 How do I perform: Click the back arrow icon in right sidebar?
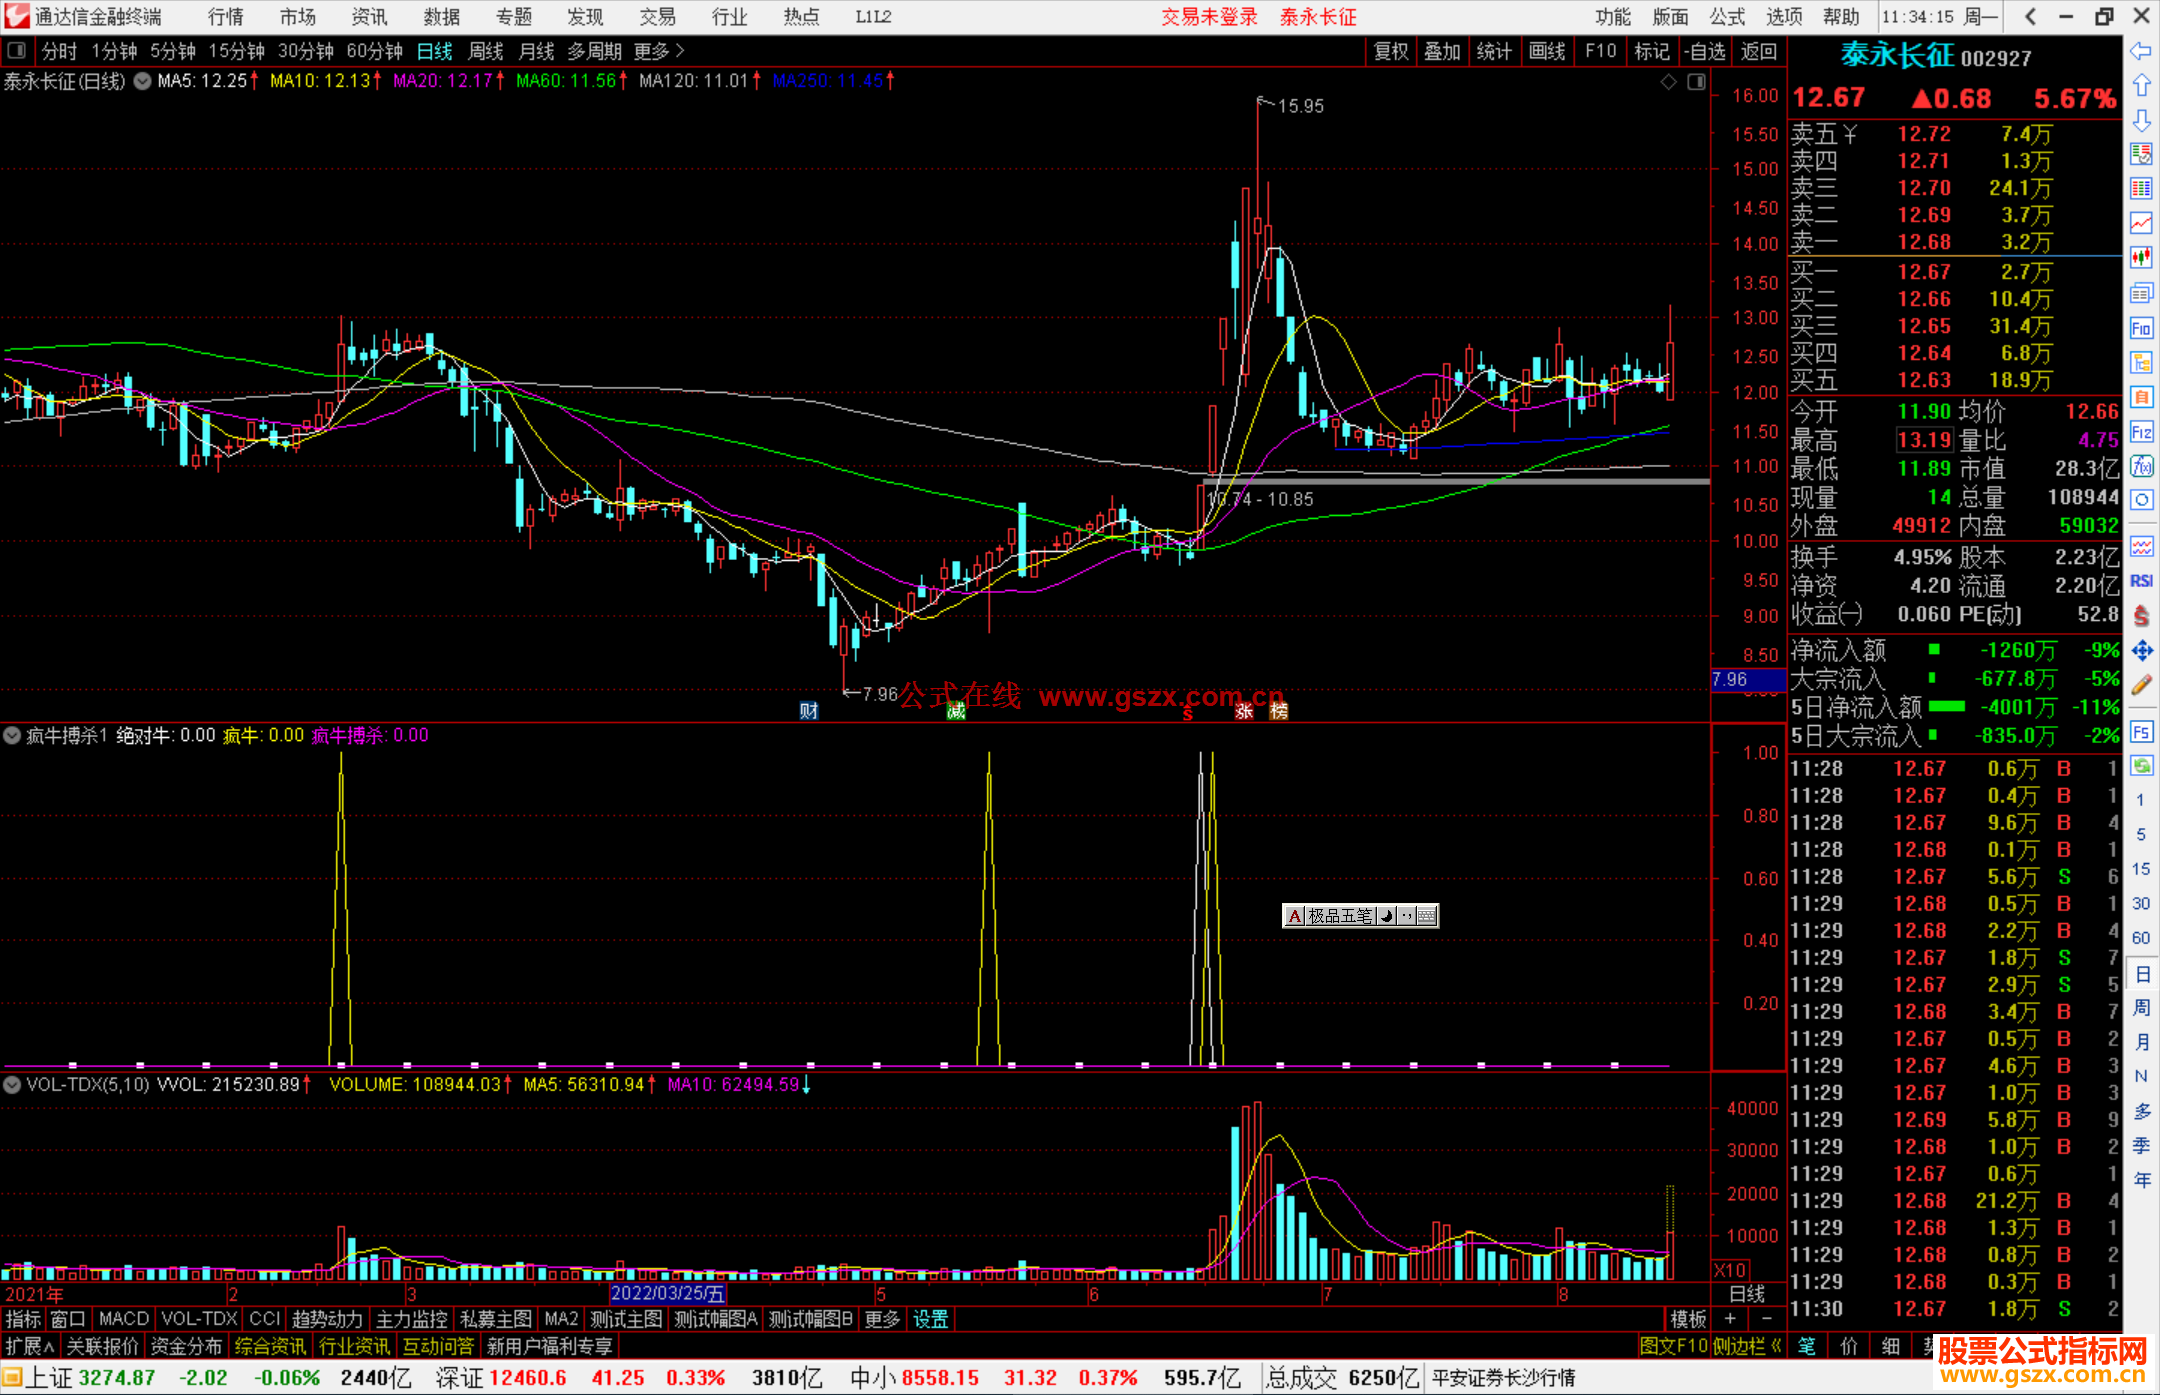click(2141, 50)
